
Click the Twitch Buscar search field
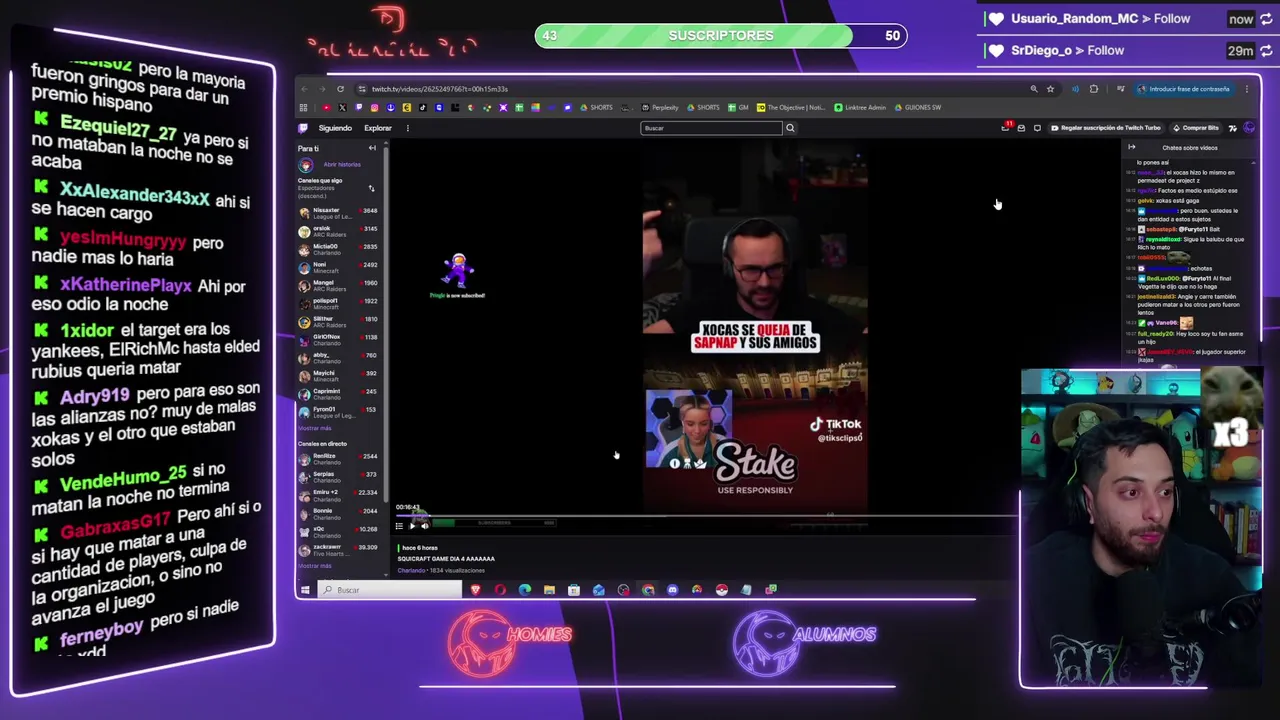tap(711, 128)
